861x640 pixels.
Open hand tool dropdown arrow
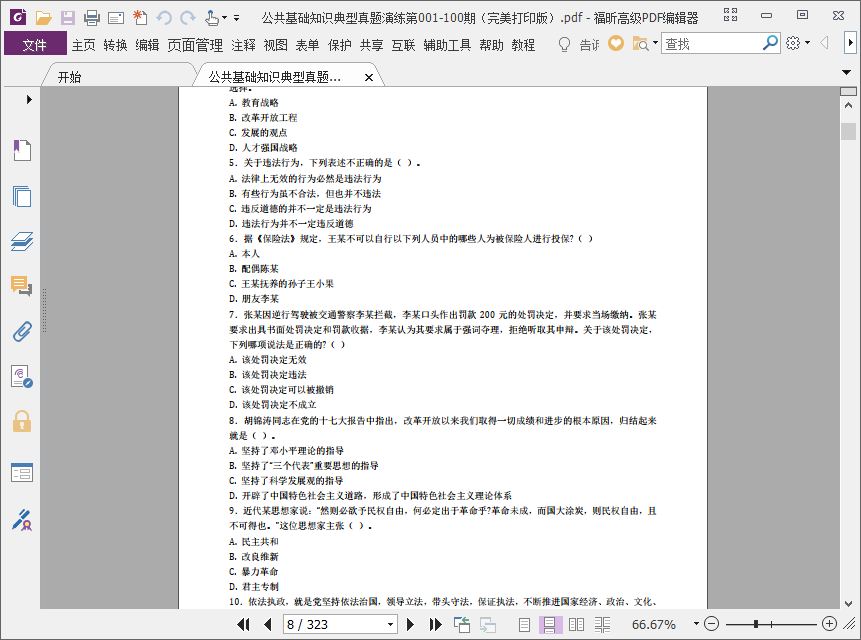(224, 18)
